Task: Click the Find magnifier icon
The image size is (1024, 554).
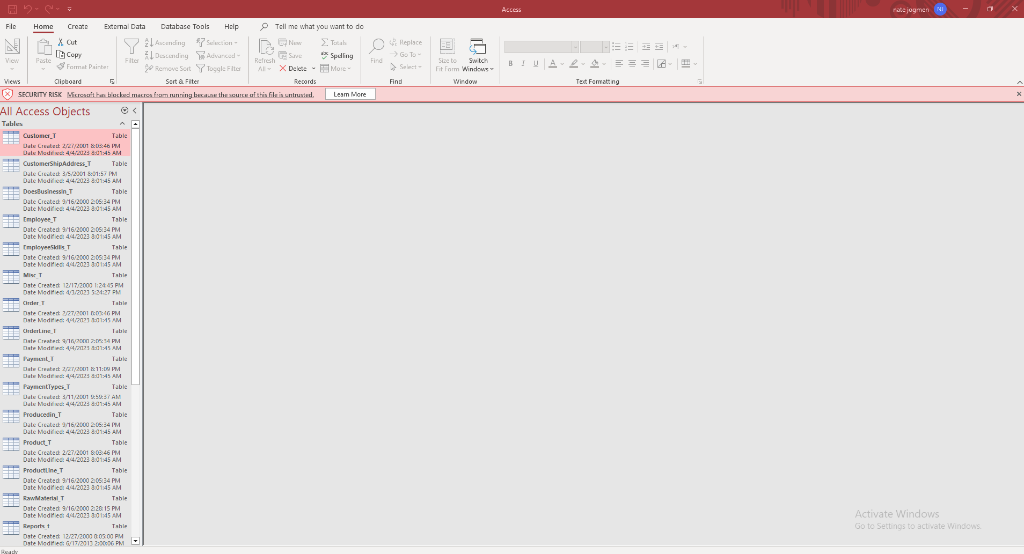Action: (x=377, y=46)
